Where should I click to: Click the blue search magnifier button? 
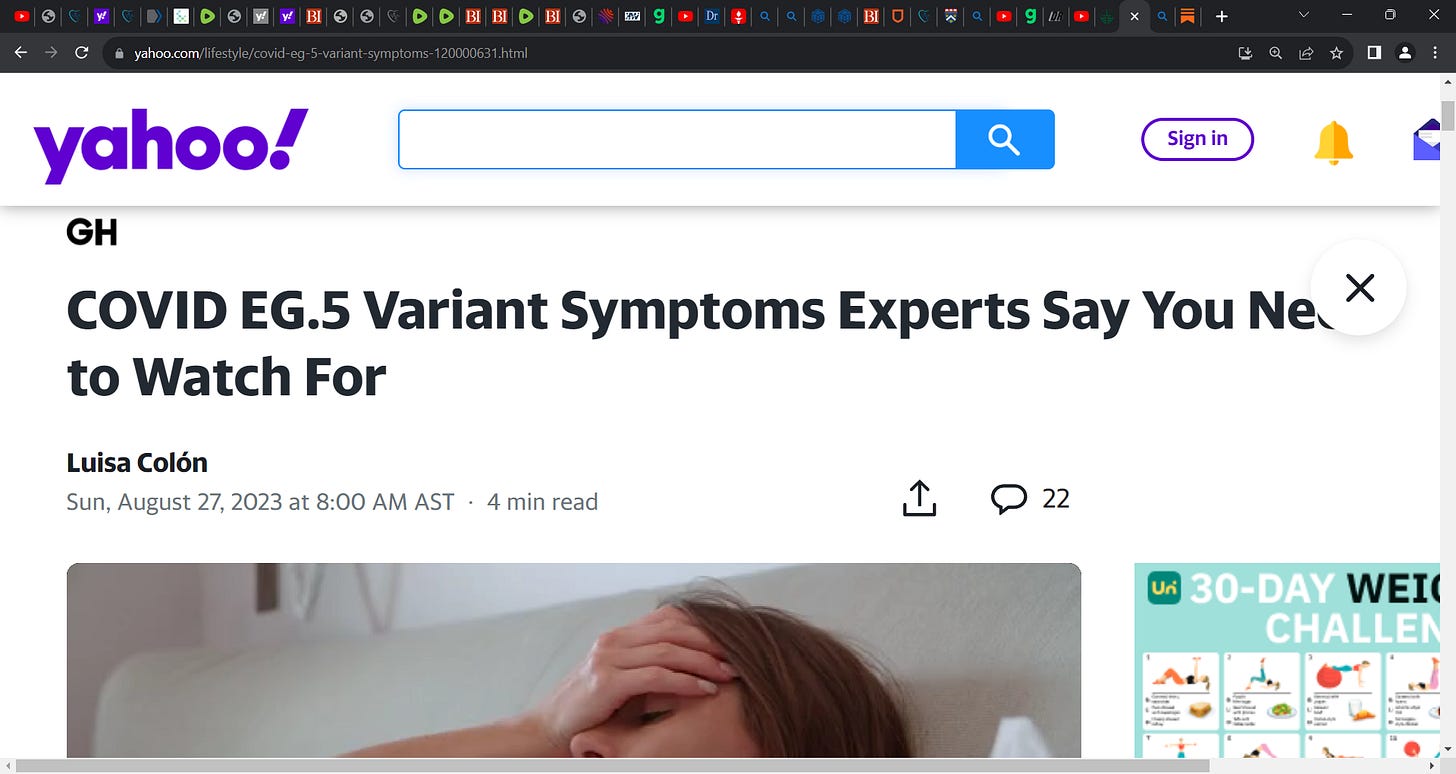point(1005,139)
